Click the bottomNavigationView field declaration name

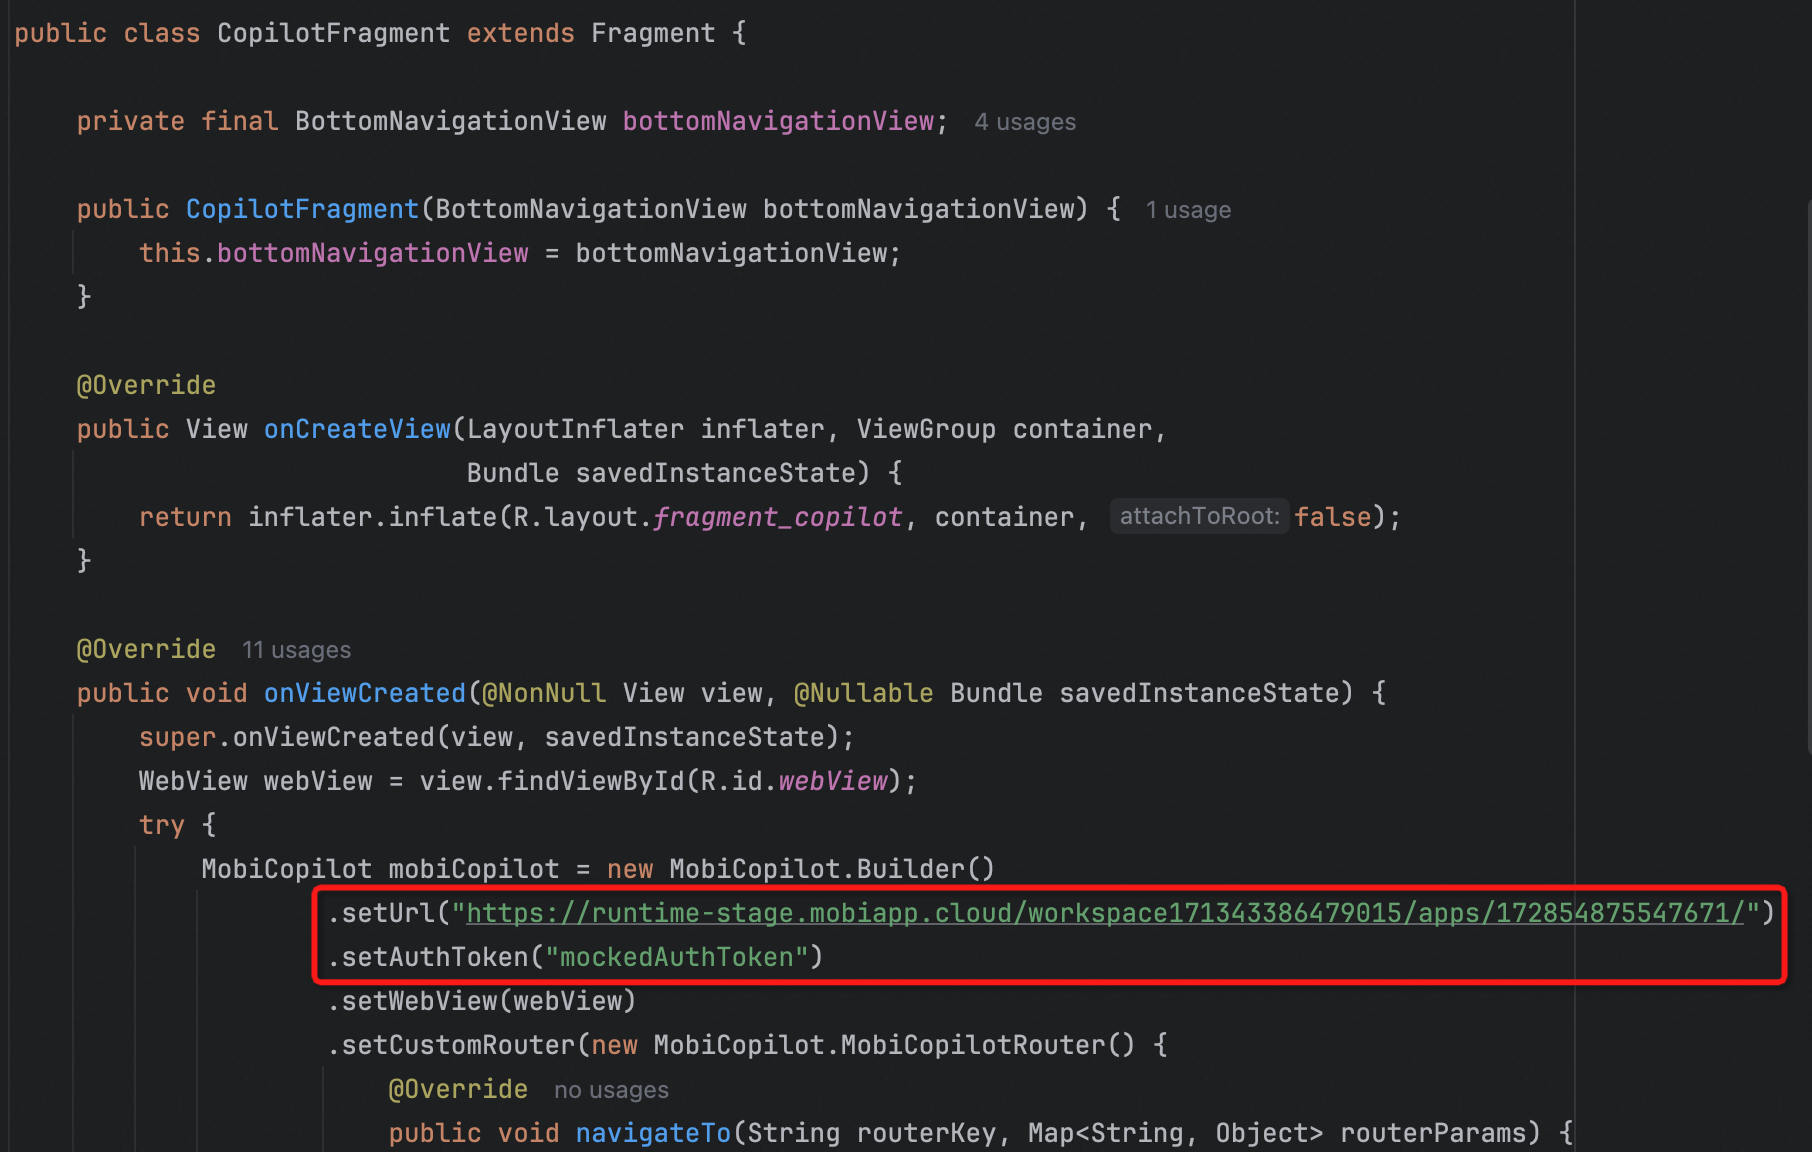[778, 121]
